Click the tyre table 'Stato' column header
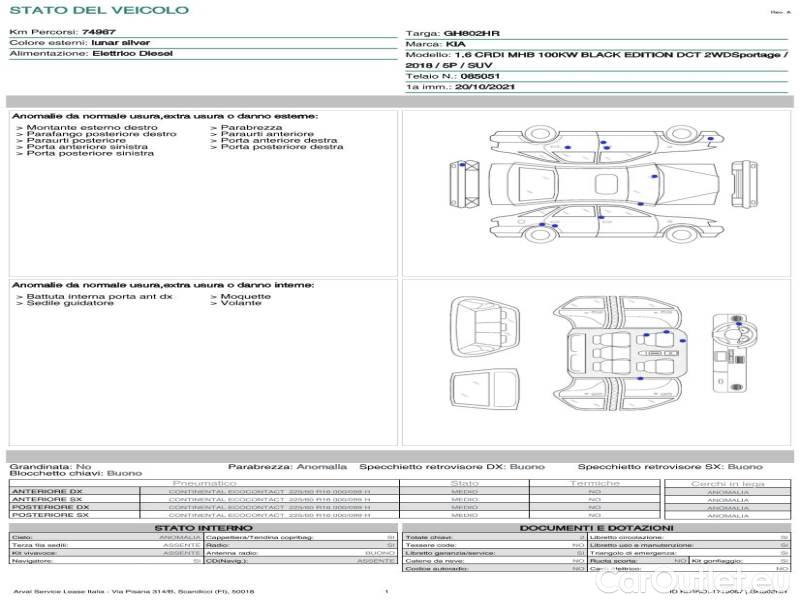This screenshot has height=600, width=800. coord(464,483)
